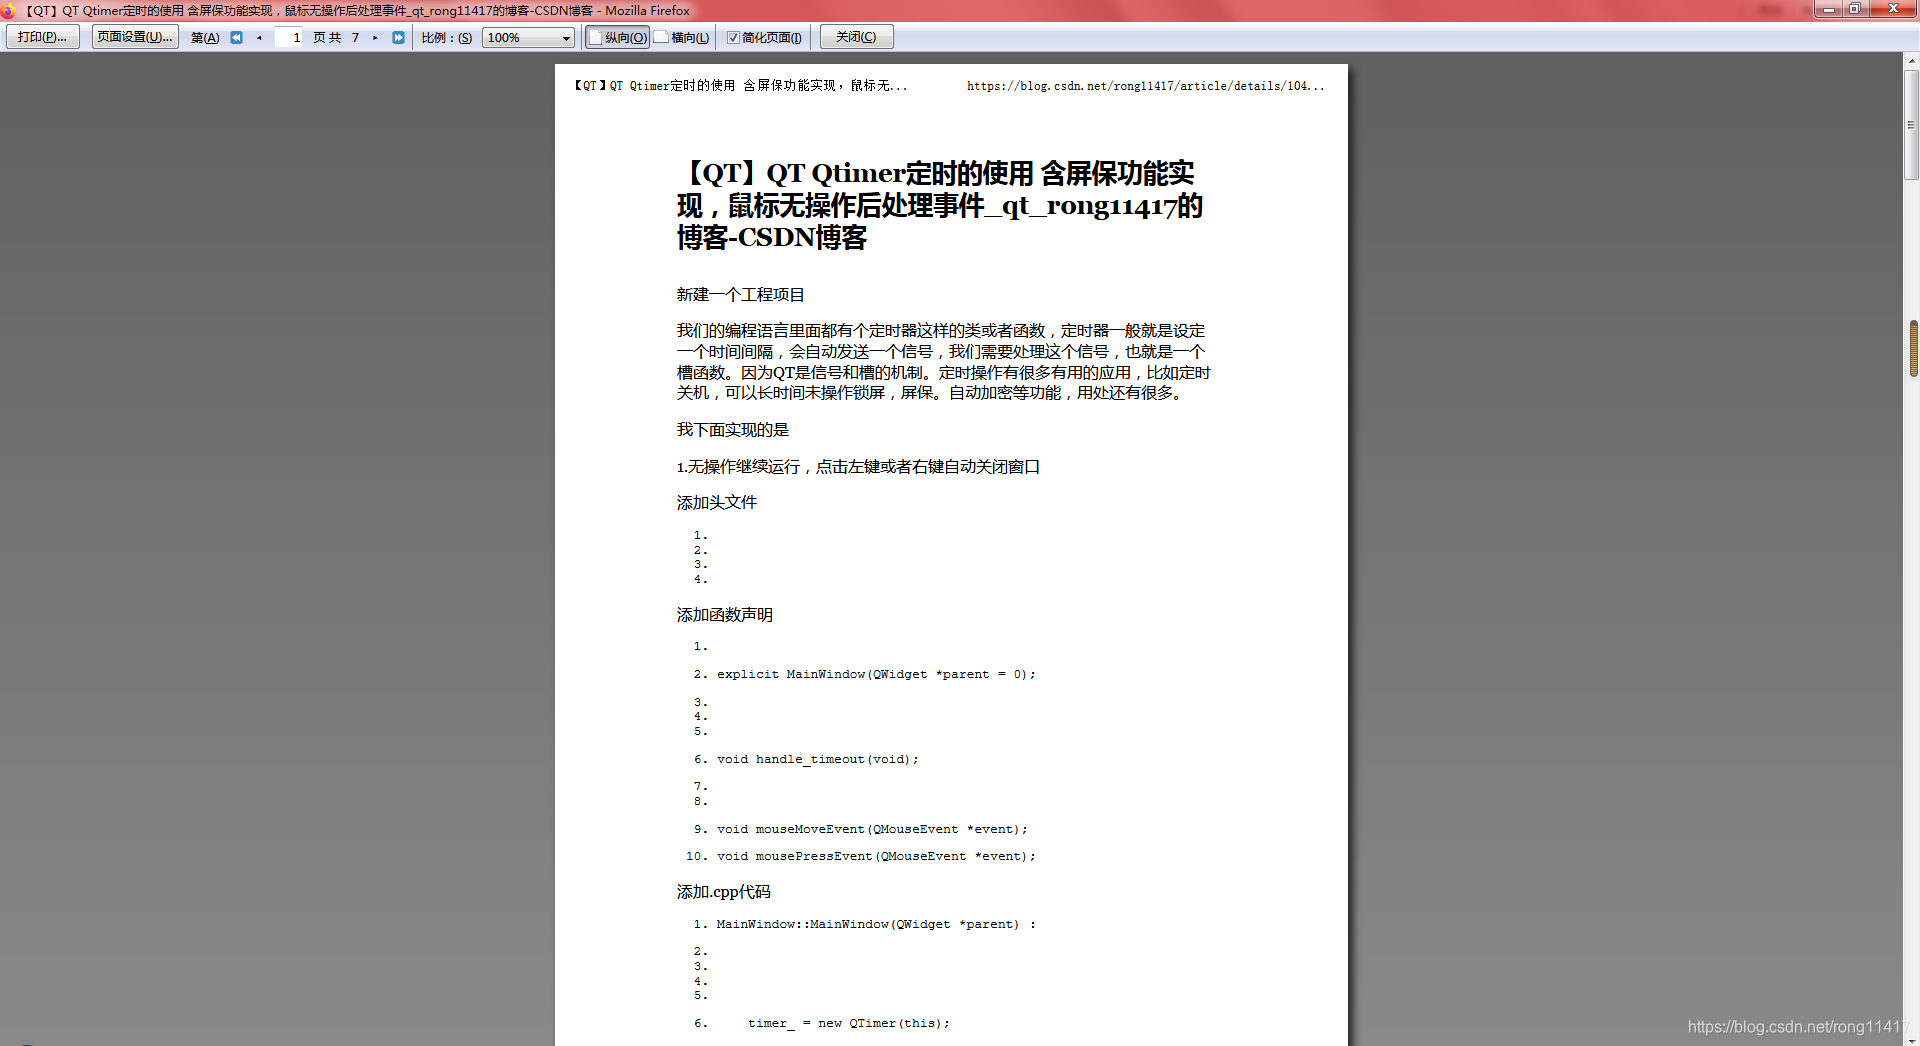Restore down the Firefox window

(1854, 9)
